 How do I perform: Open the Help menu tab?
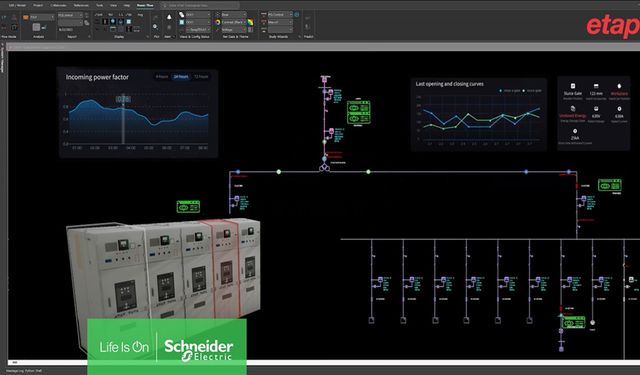coord(127,5)
